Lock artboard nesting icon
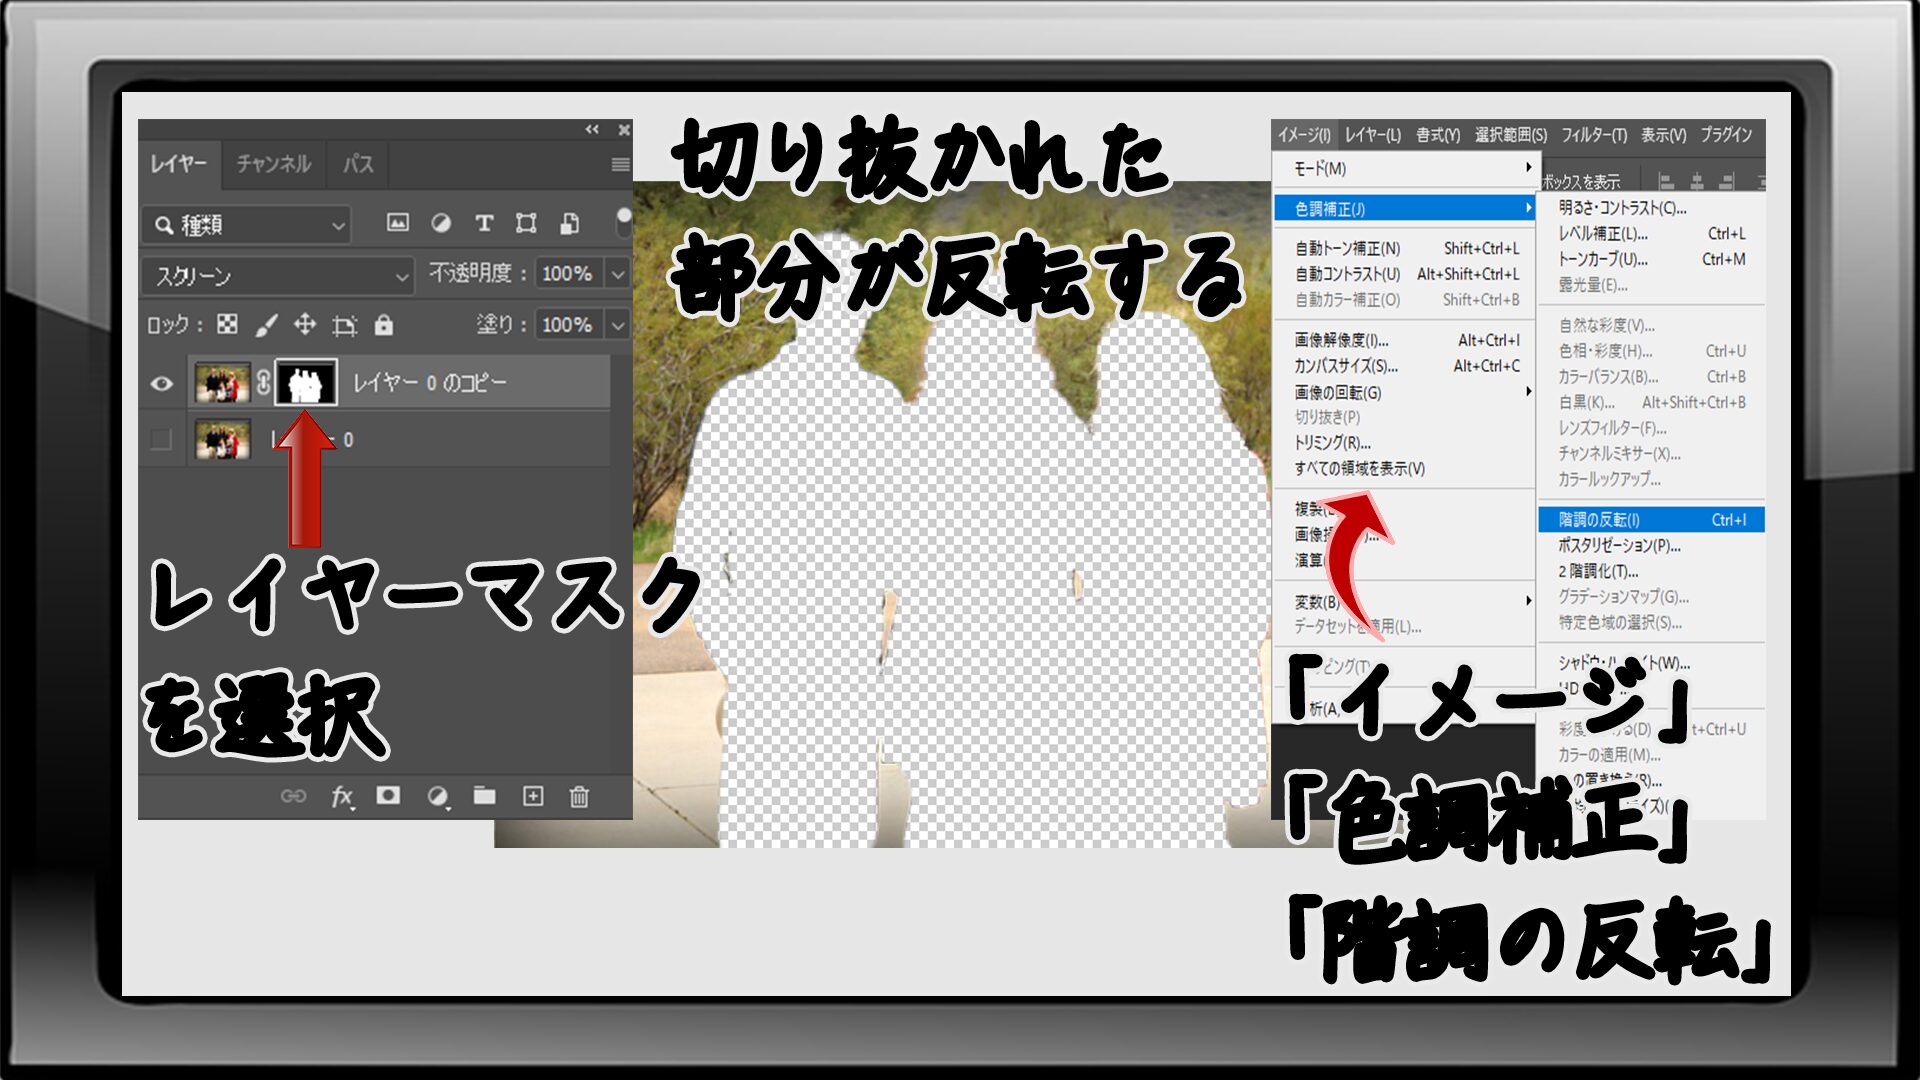This screenshot has width=1920, height=1080. [344, 325]
